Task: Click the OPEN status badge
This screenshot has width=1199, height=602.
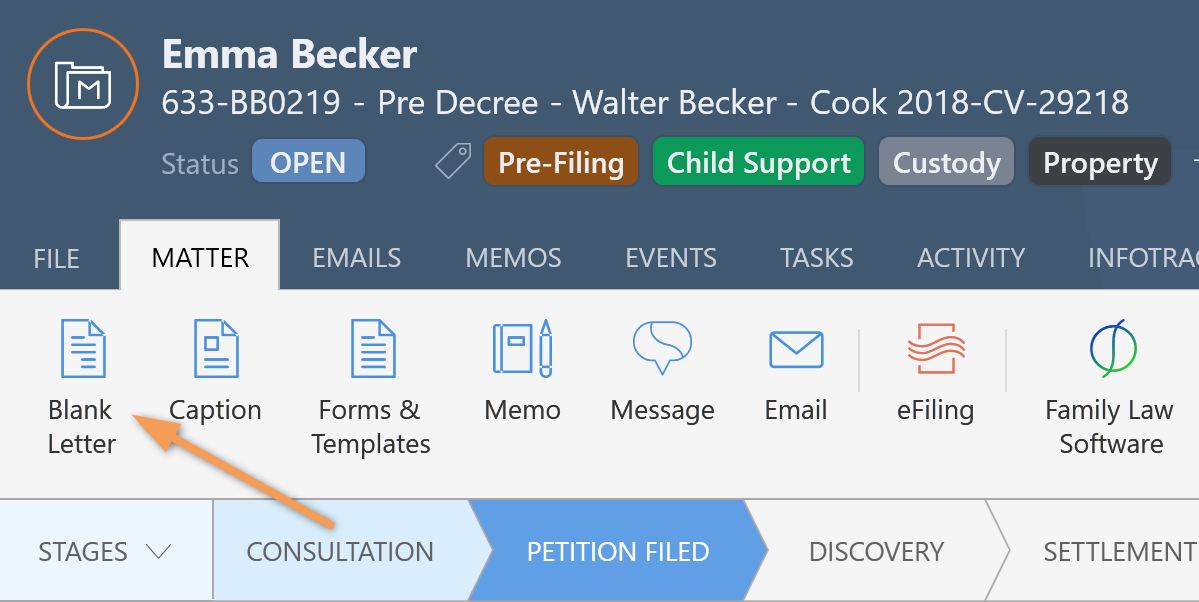Action: coord(308,162)
